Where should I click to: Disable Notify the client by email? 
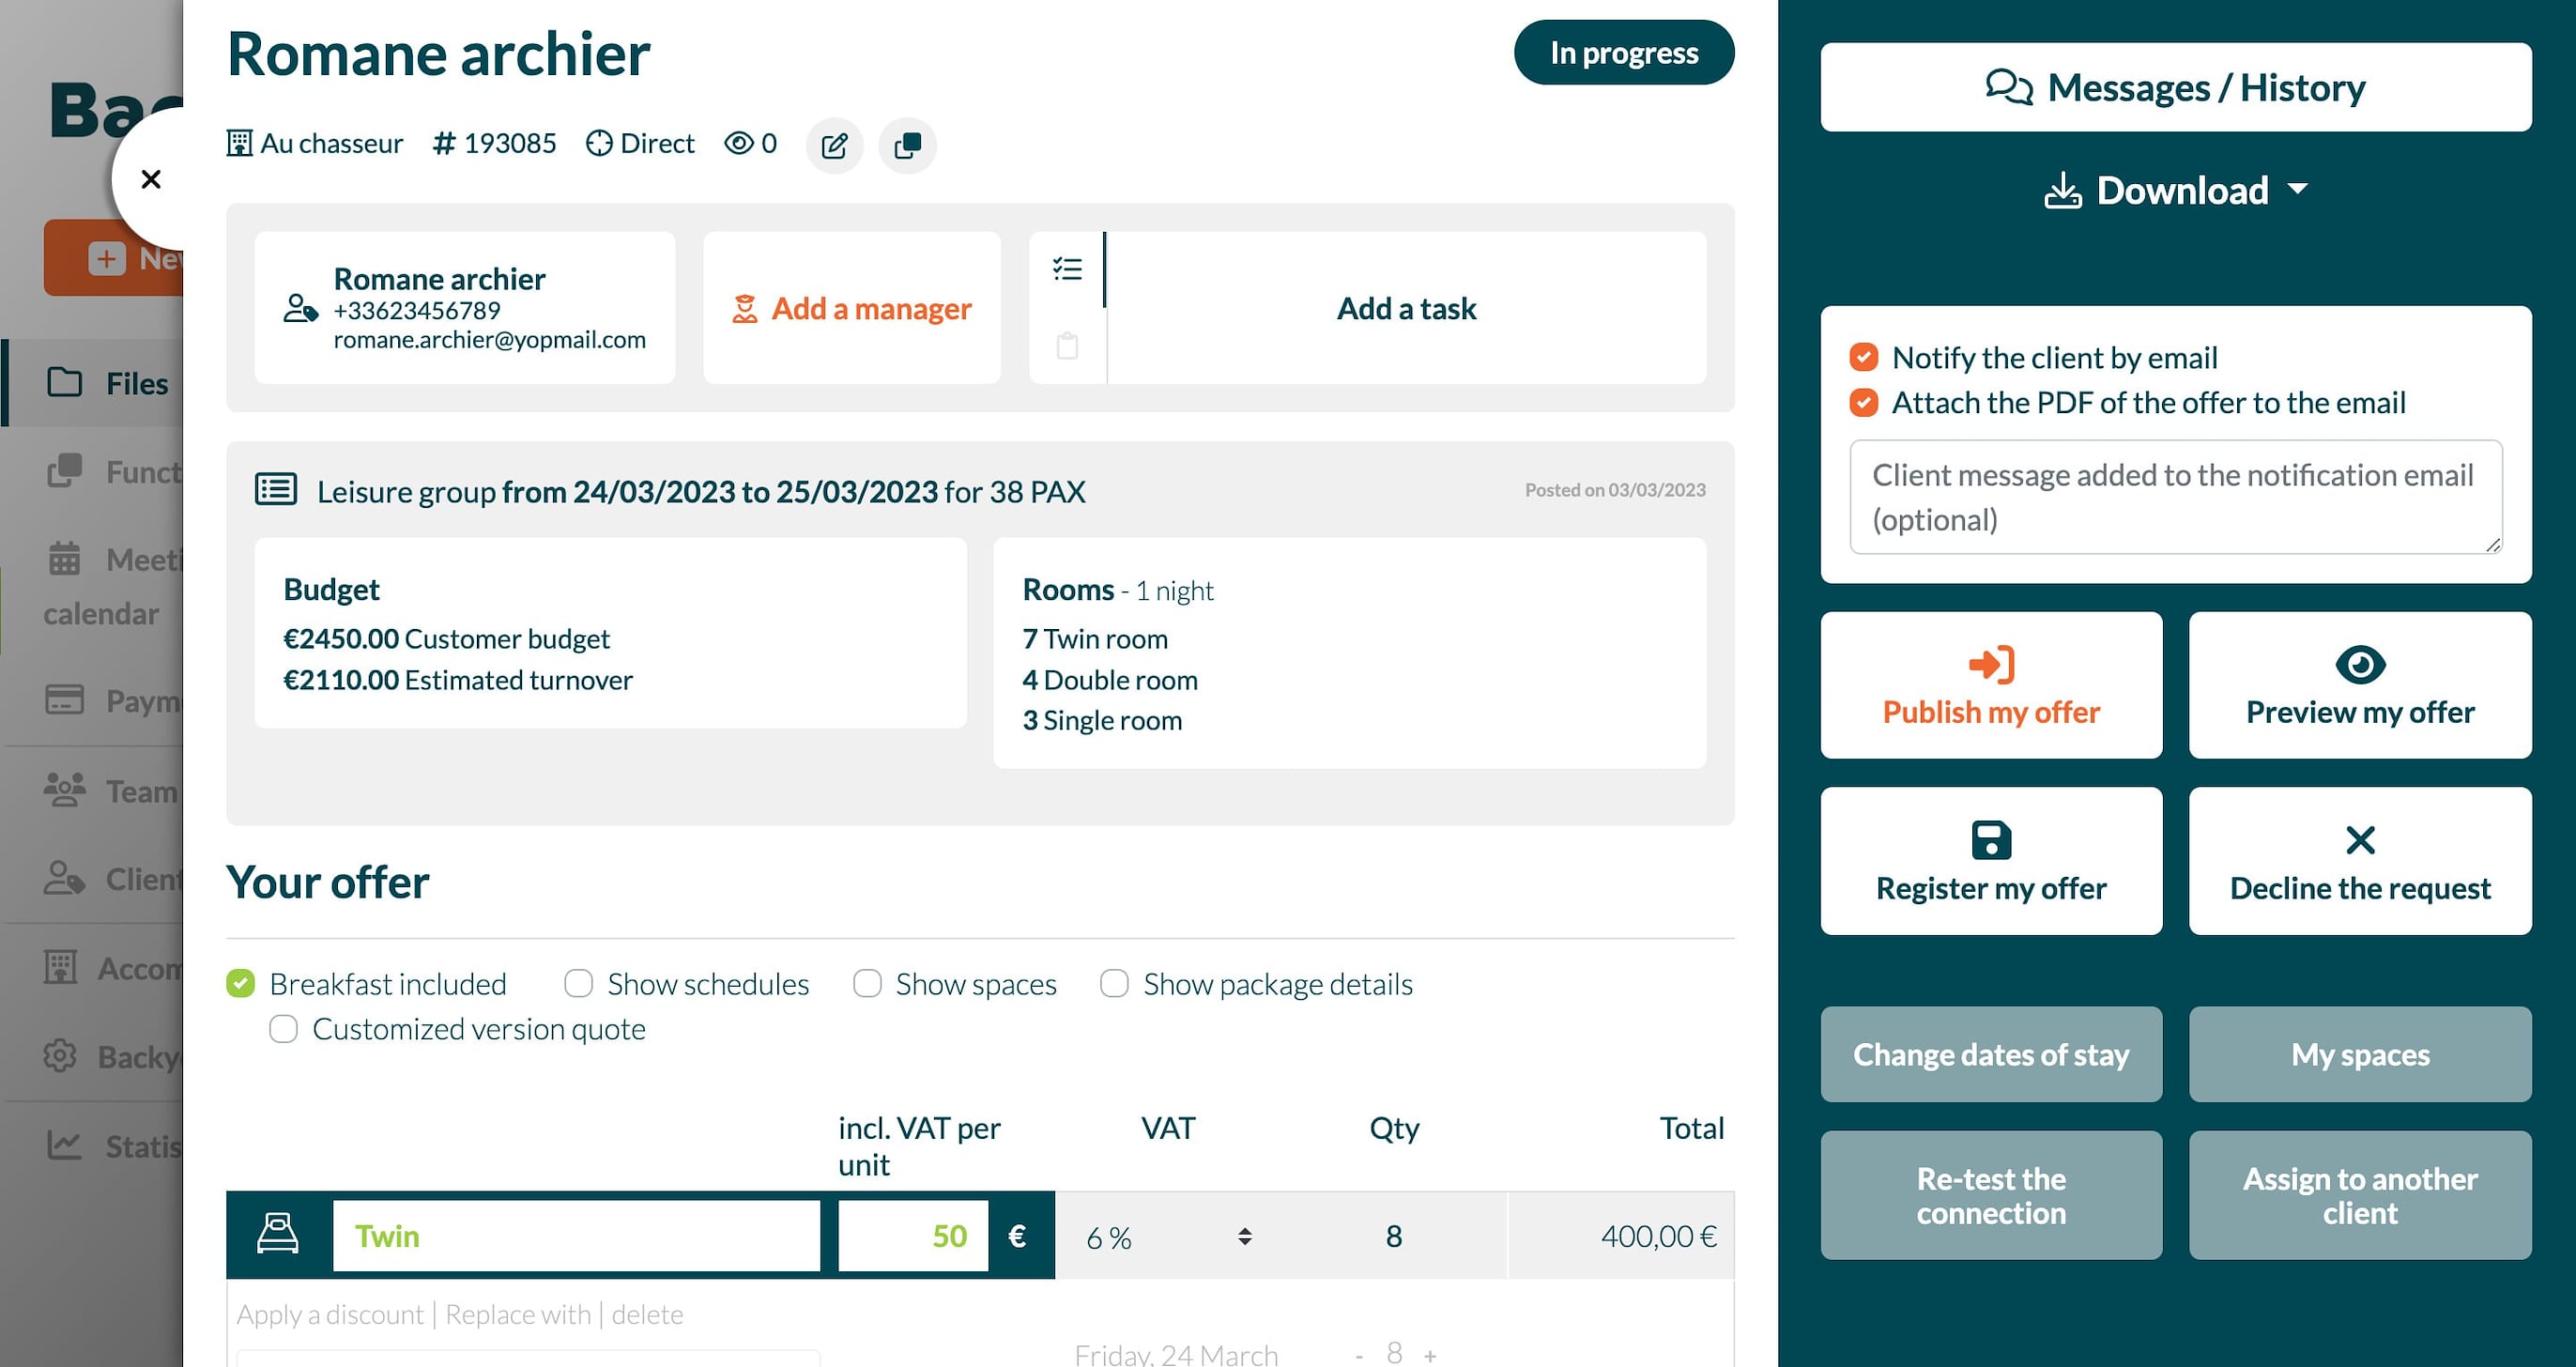coord(1863,357)
